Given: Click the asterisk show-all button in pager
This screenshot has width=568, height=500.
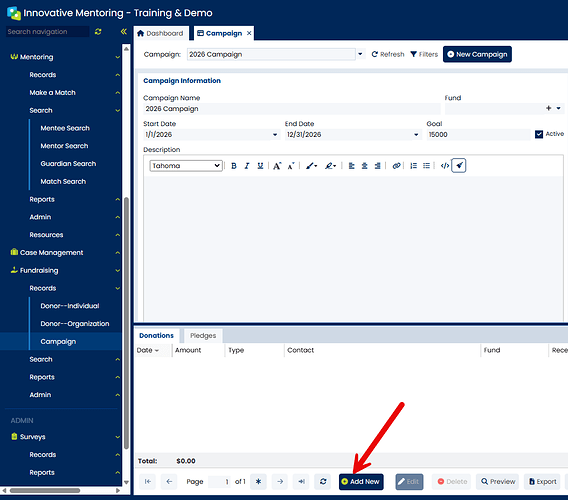Looking at the screenshot, I should pos(258,482).
